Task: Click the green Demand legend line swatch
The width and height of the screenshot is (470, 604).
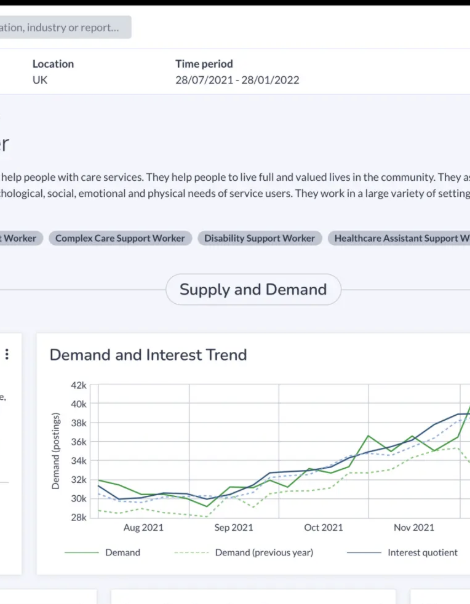Action: tap(82, 552)
